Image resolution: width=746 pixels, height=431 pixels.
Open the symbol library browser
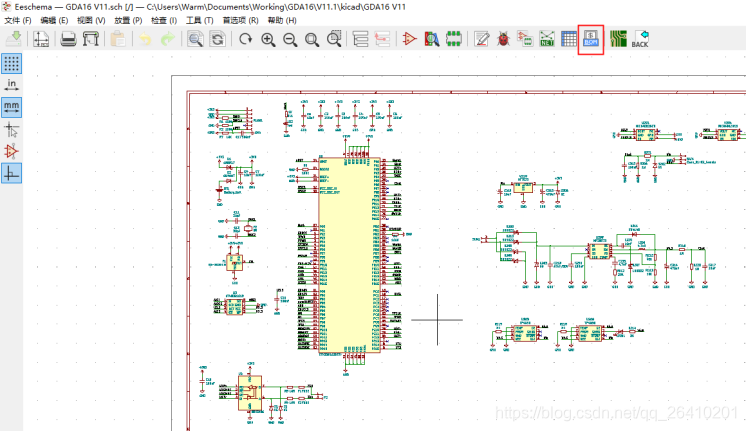[432, 39]
